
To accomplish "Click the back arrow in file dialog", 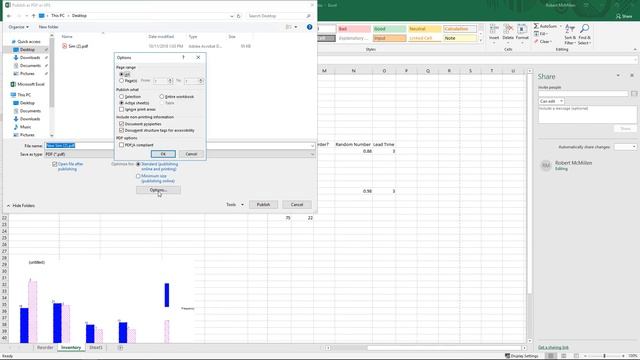I will [x=9, y=16].
